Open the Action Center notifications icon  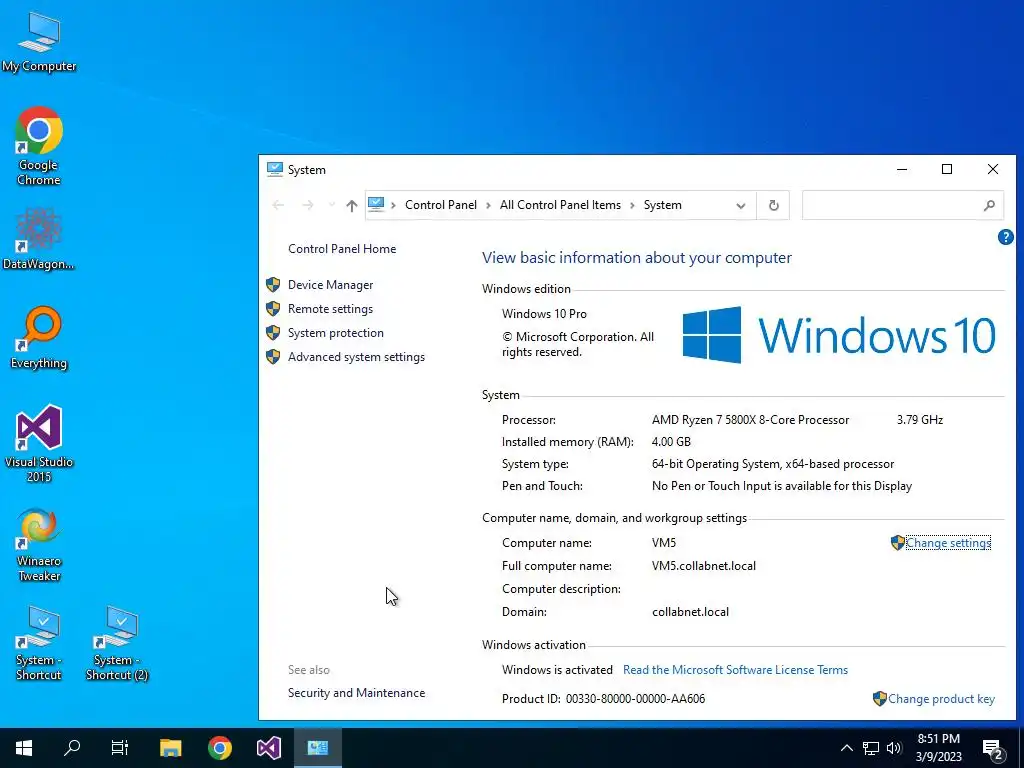click(993, 749)
